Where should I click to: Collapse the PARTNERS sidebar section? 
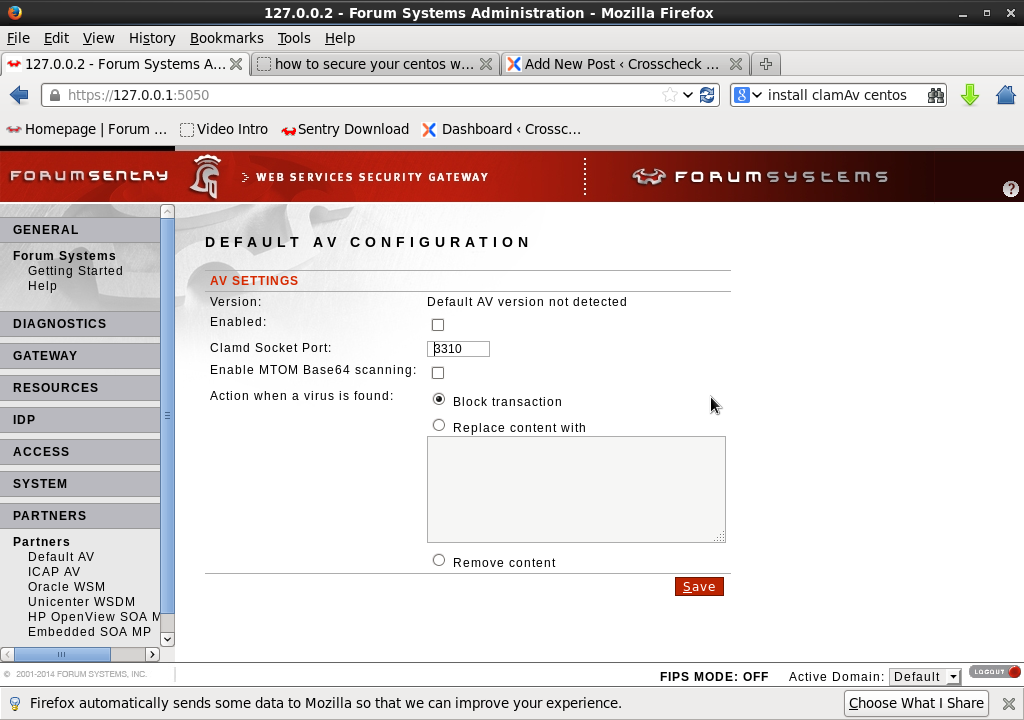(x=80, y=515)
